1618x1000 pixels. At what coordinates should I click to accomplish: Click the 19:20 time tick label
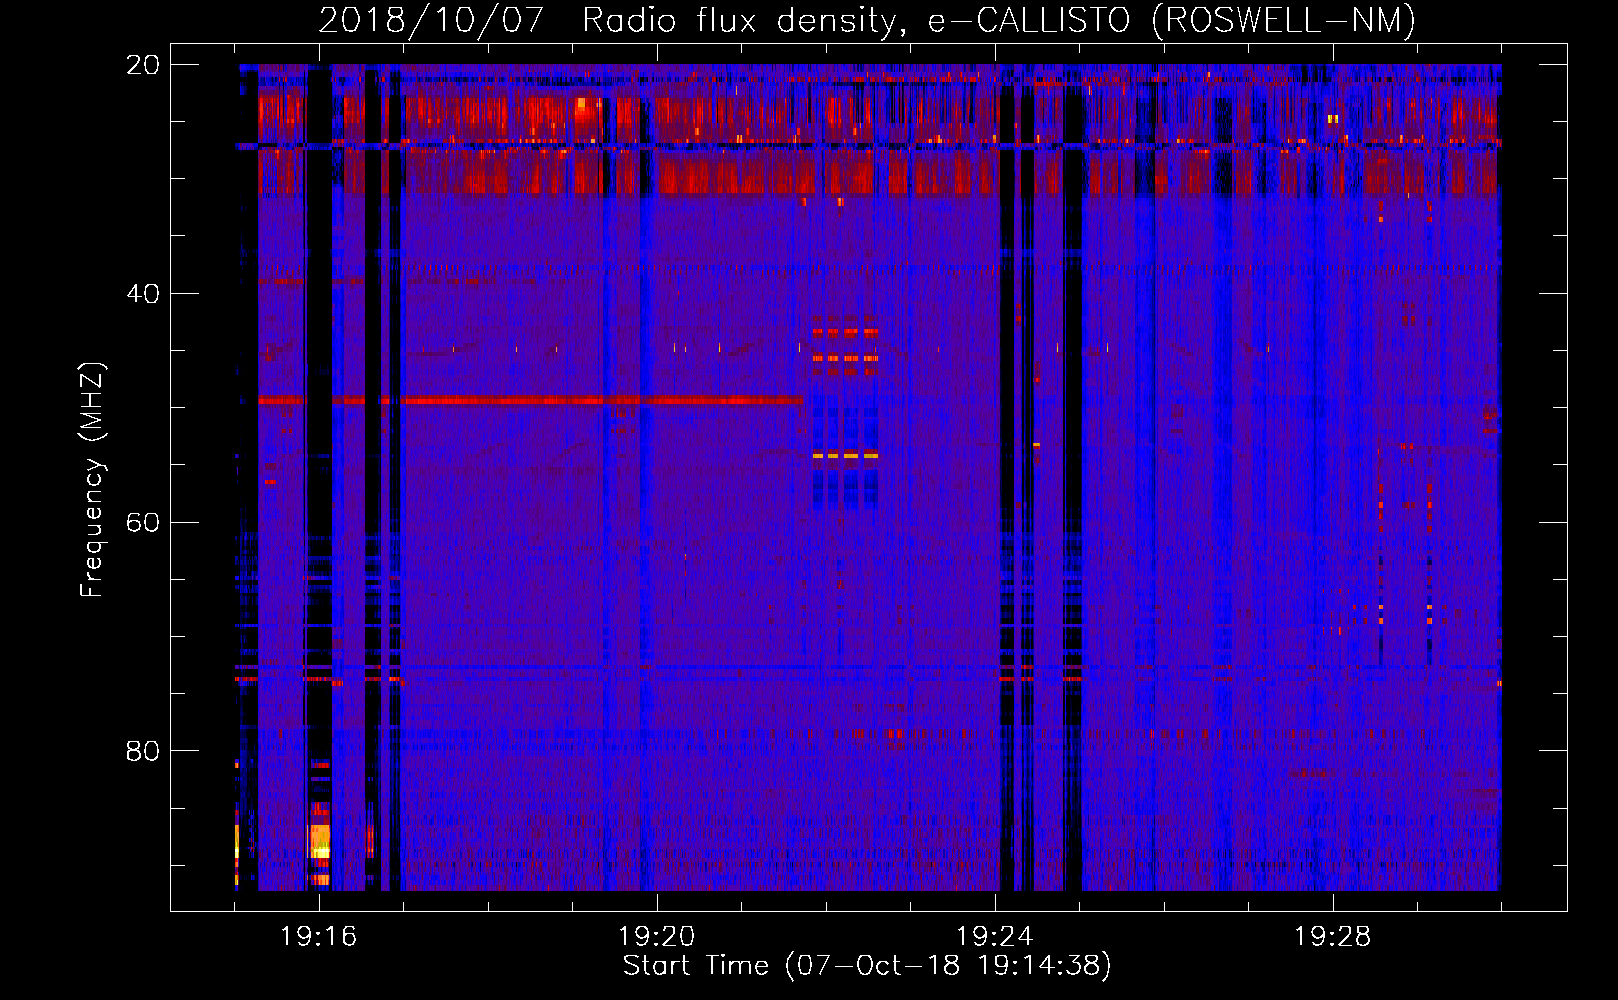(656, 937)
